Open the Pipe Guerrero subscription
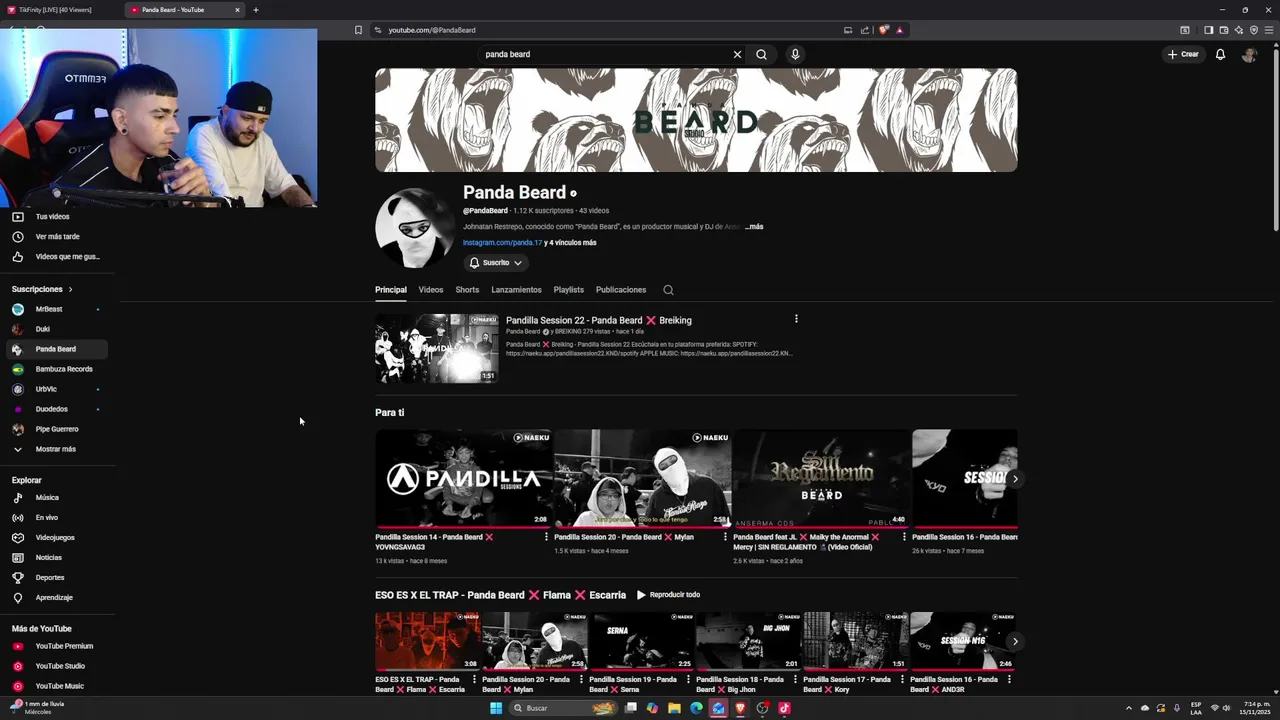This screenshot has height=720, width=1280. tap(56, 429)
